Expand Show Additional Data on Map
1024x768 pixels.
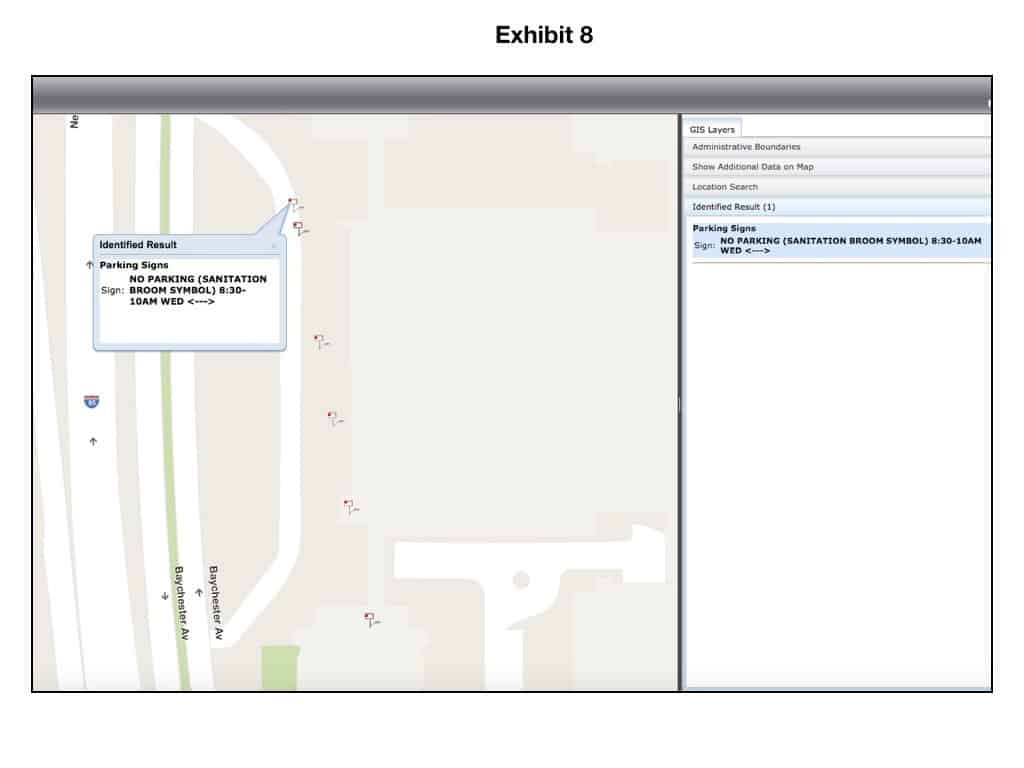838,167
